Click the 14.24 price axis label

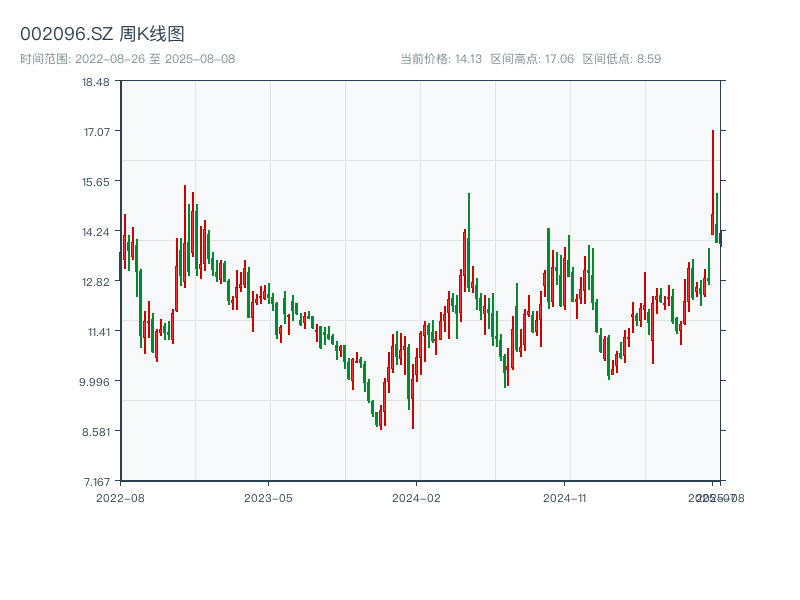tap(96, 232)
